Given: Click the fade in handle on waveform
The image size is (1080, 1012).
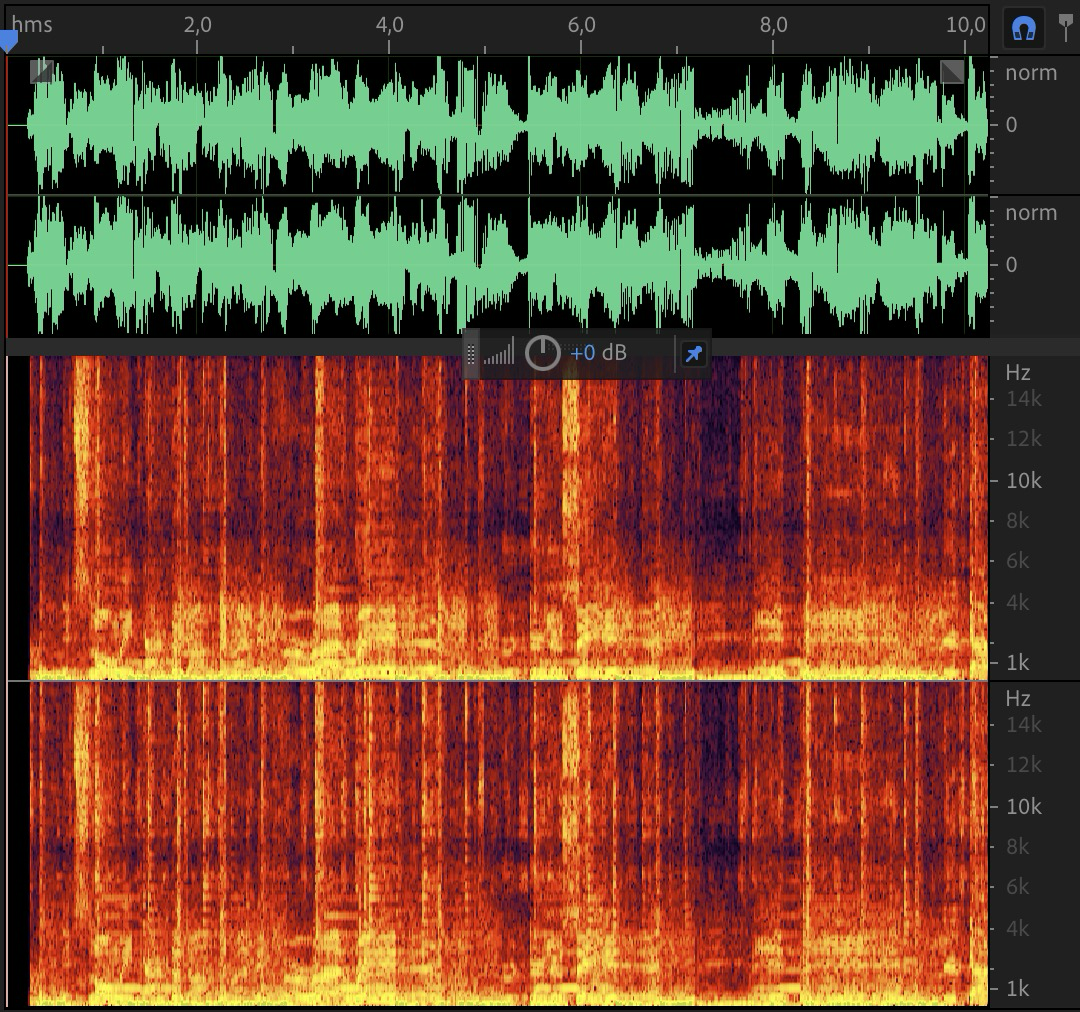Looking at the screenshot, I should (x=41, y=71).
